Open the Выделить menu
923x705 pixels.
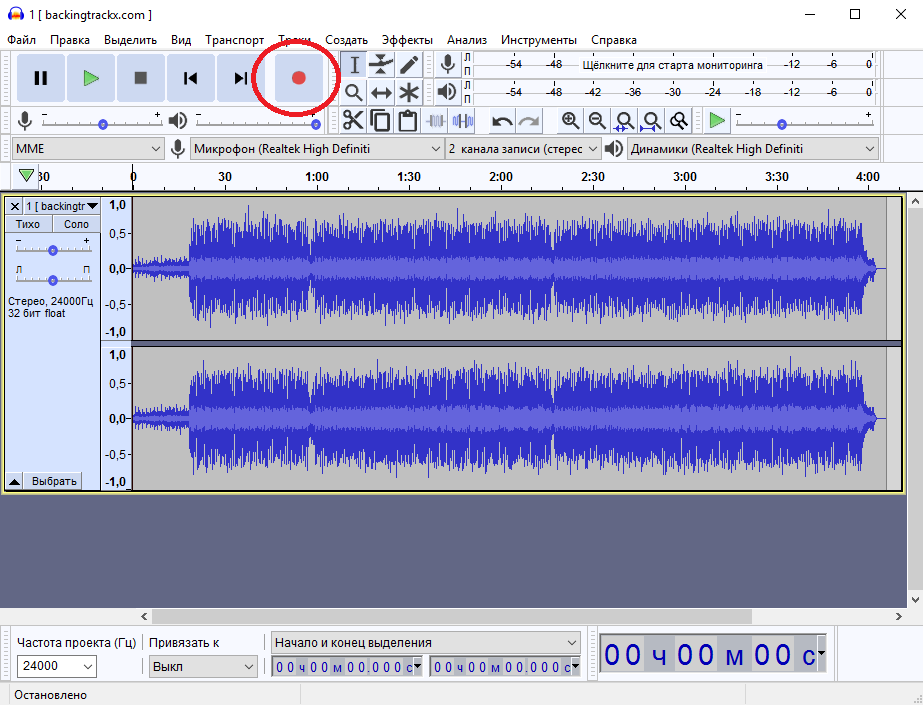pyautogui.click(x=131, y=40)
